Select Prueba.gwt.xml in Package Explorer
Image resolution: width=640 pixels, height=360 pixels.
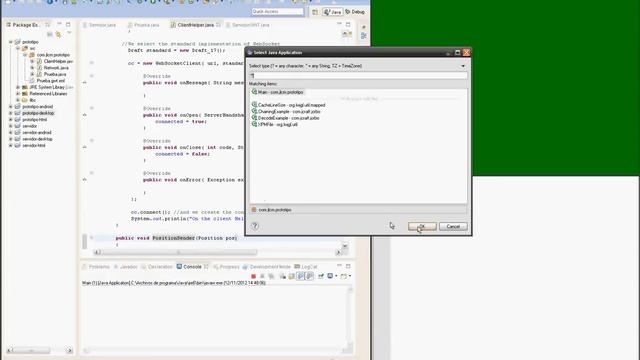(x=47, y=81)
